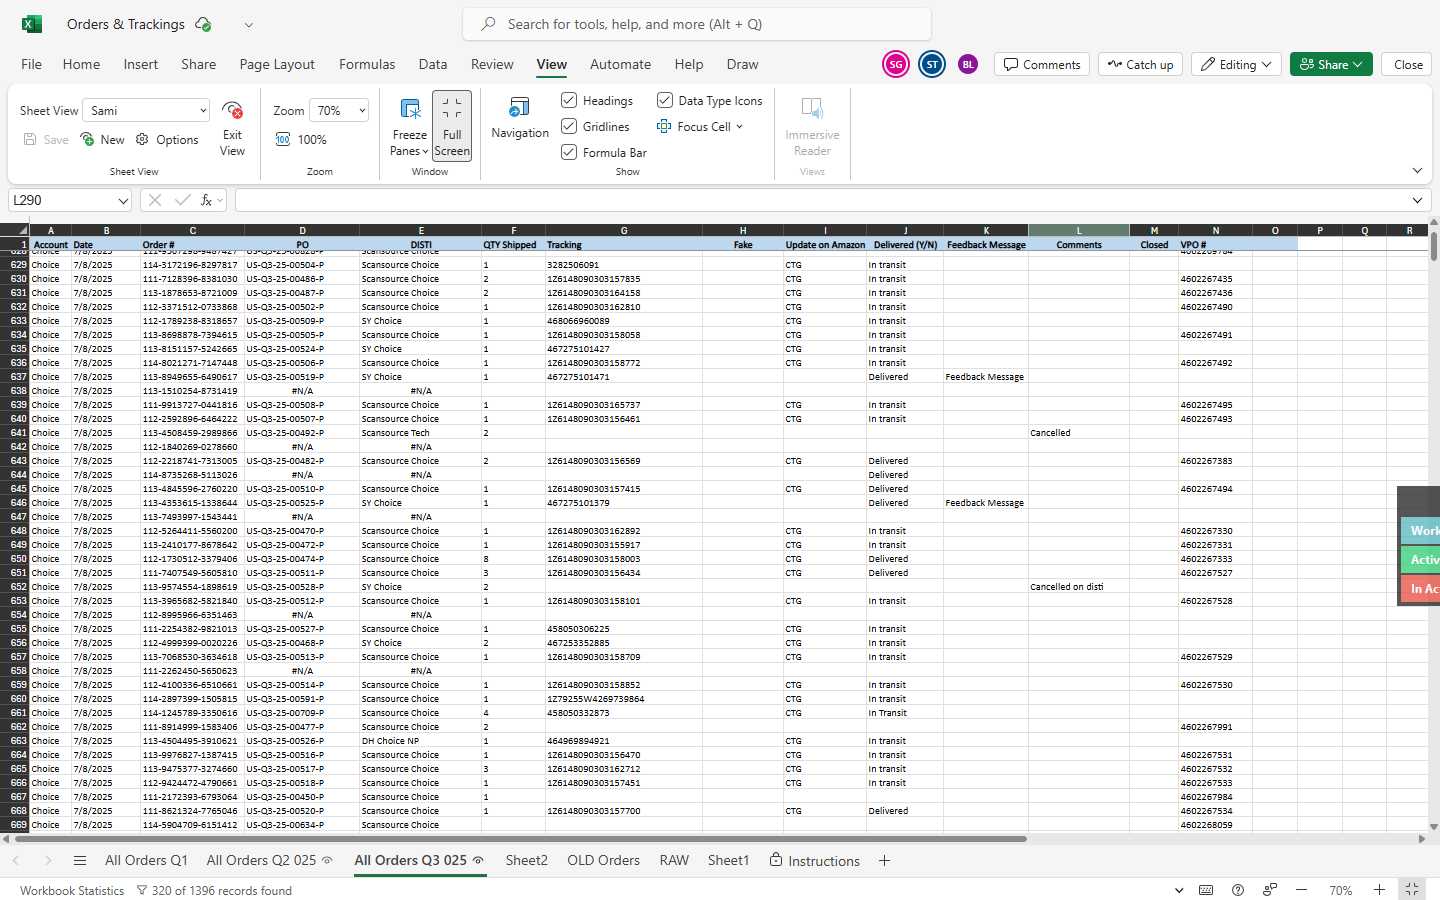Open the Sheet View Sami dropdown
The height and width of the screenshot is (900, 1440).
(x=146, y=110)
